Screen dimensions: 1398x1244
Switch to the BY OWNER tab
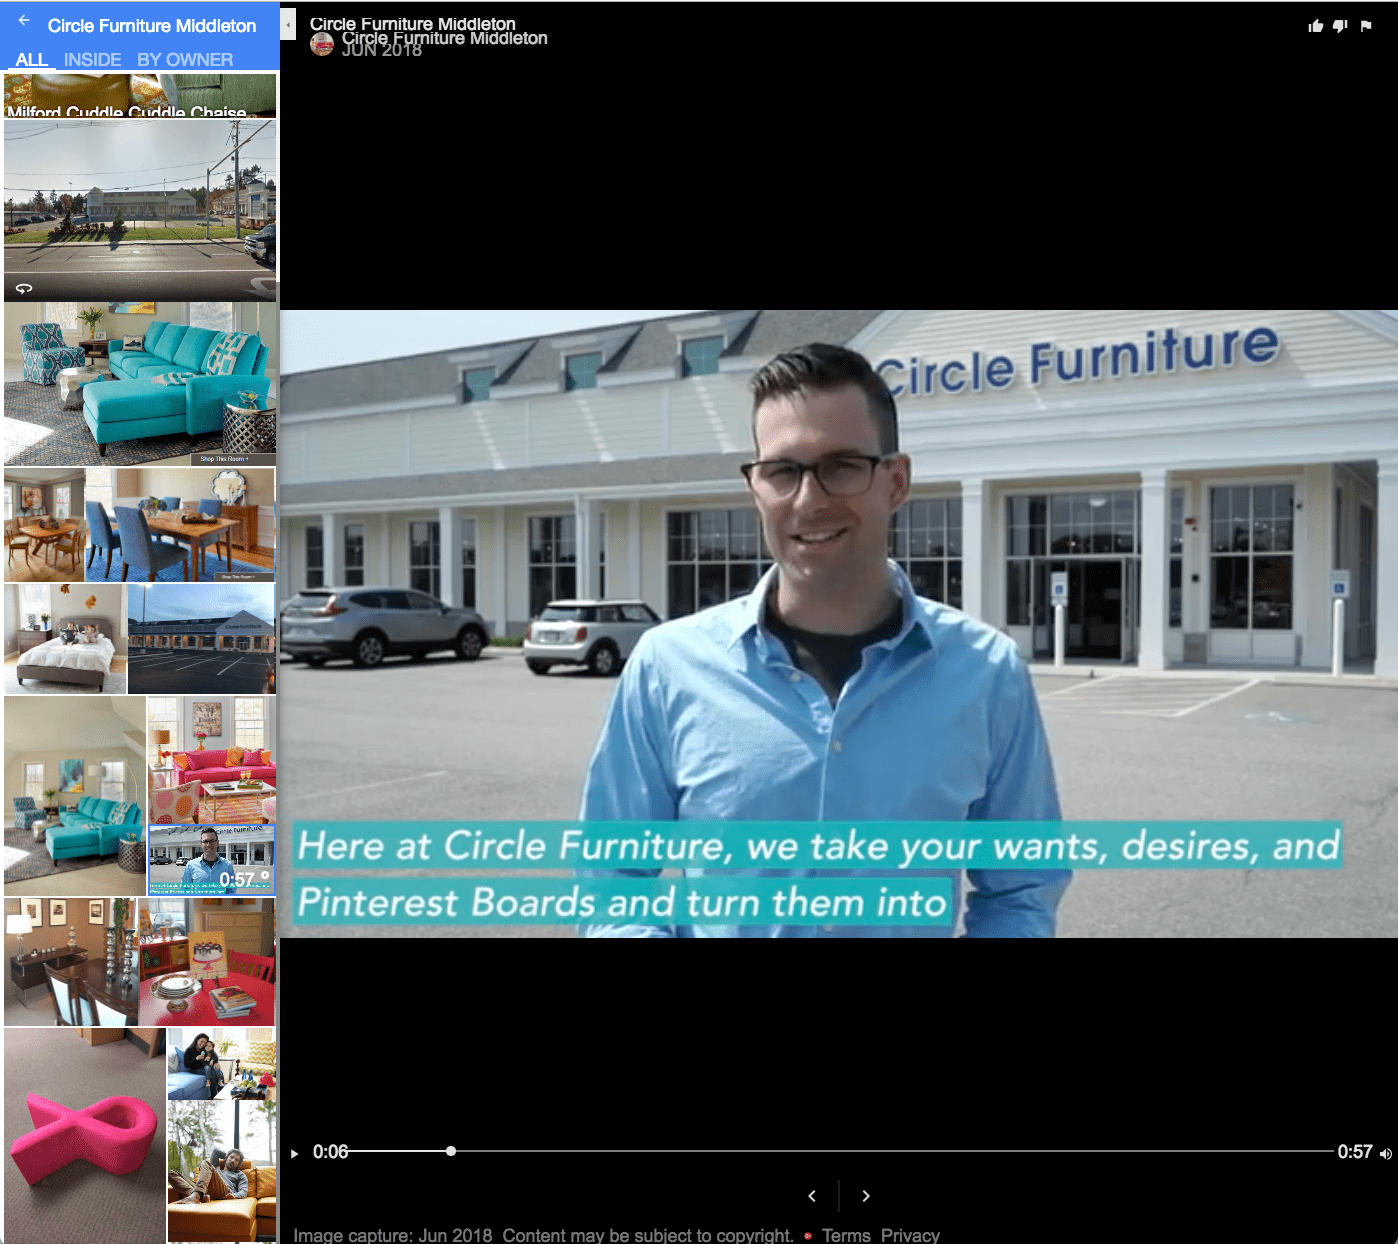pos(185,59)
